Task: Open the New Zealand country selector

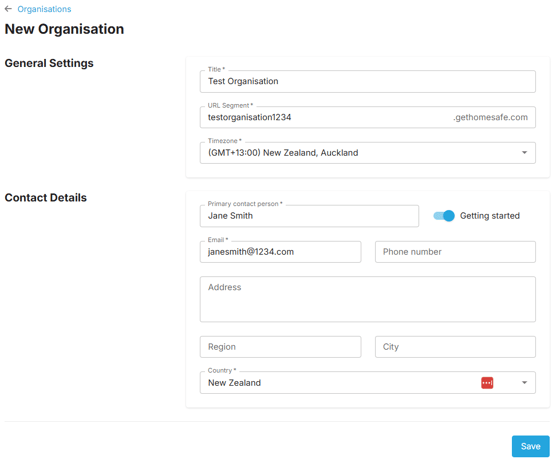Action: pyautogui.click(x=368, y=383)
